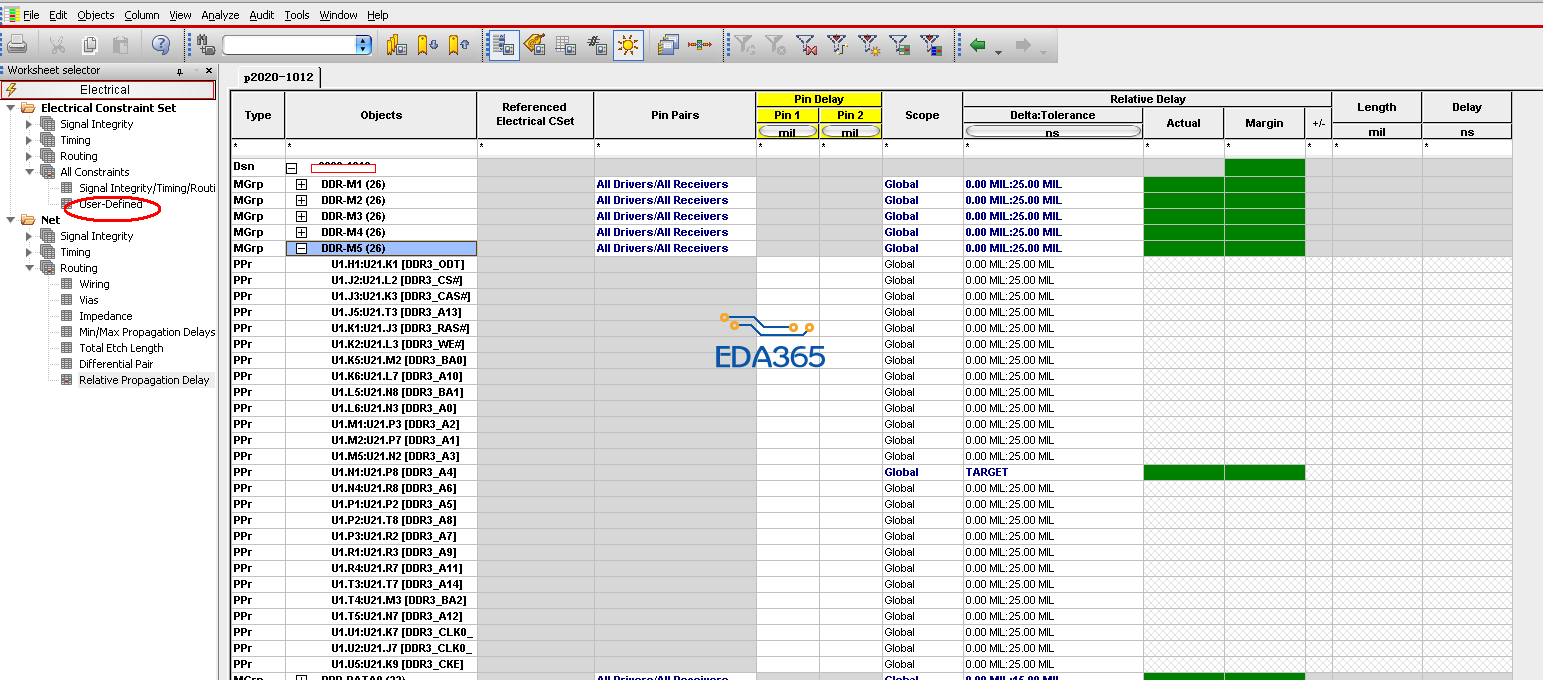Viewport: 1543px width, 680px height.
Task: Click the bookmark with down arrow icon
Action: 428,45
